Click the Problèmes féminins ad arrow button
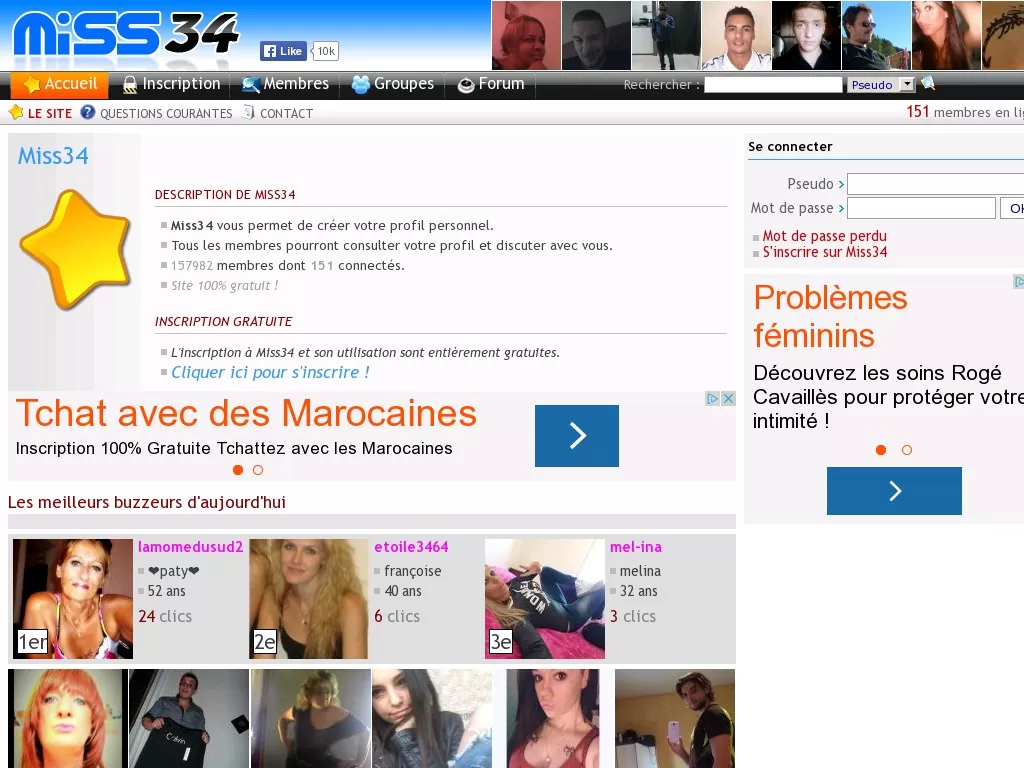1024x768 pixels. click(x=893, y=491)
